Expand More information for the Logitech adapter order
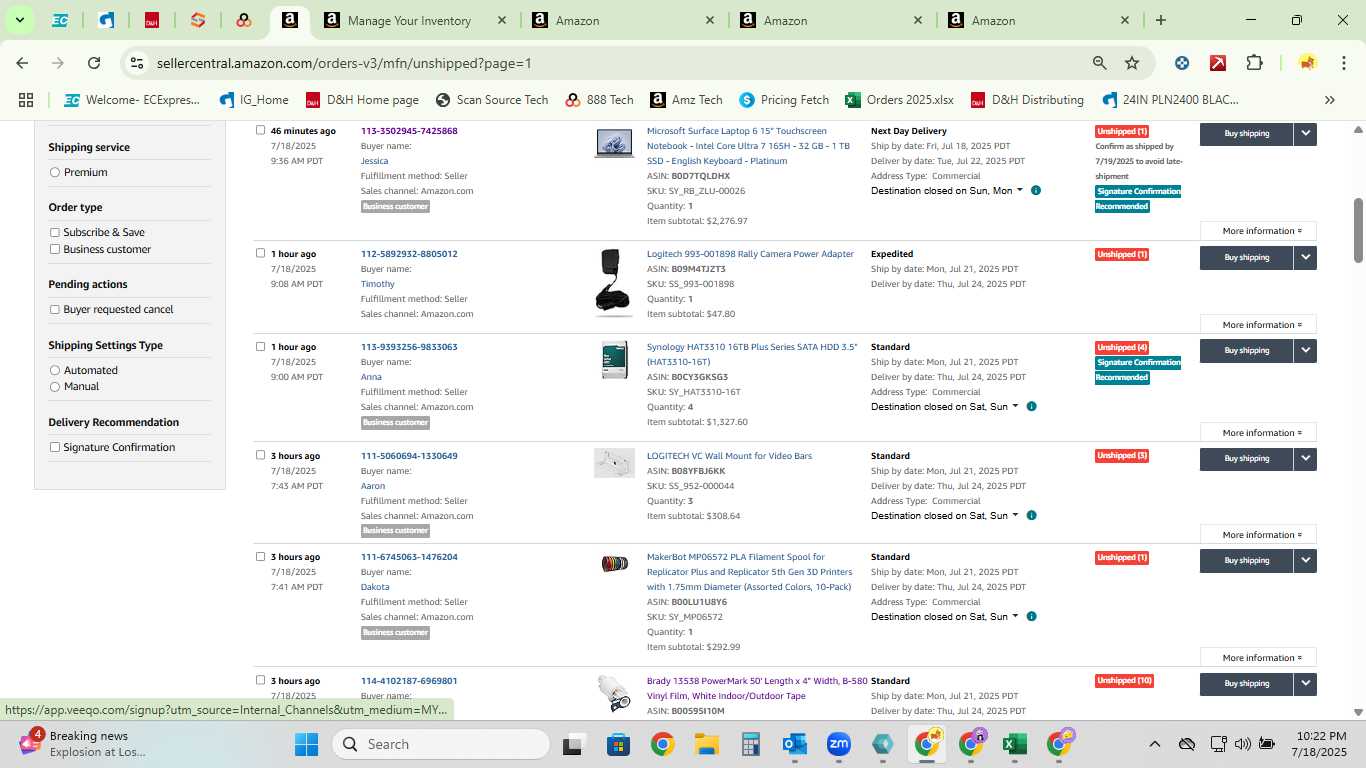The width and height of the screenshot is (1366, 768). [1258, 325]
